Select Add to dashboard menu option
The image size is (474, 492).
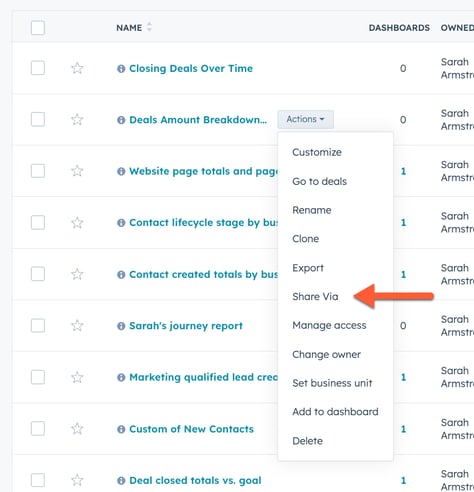[335, 412]
